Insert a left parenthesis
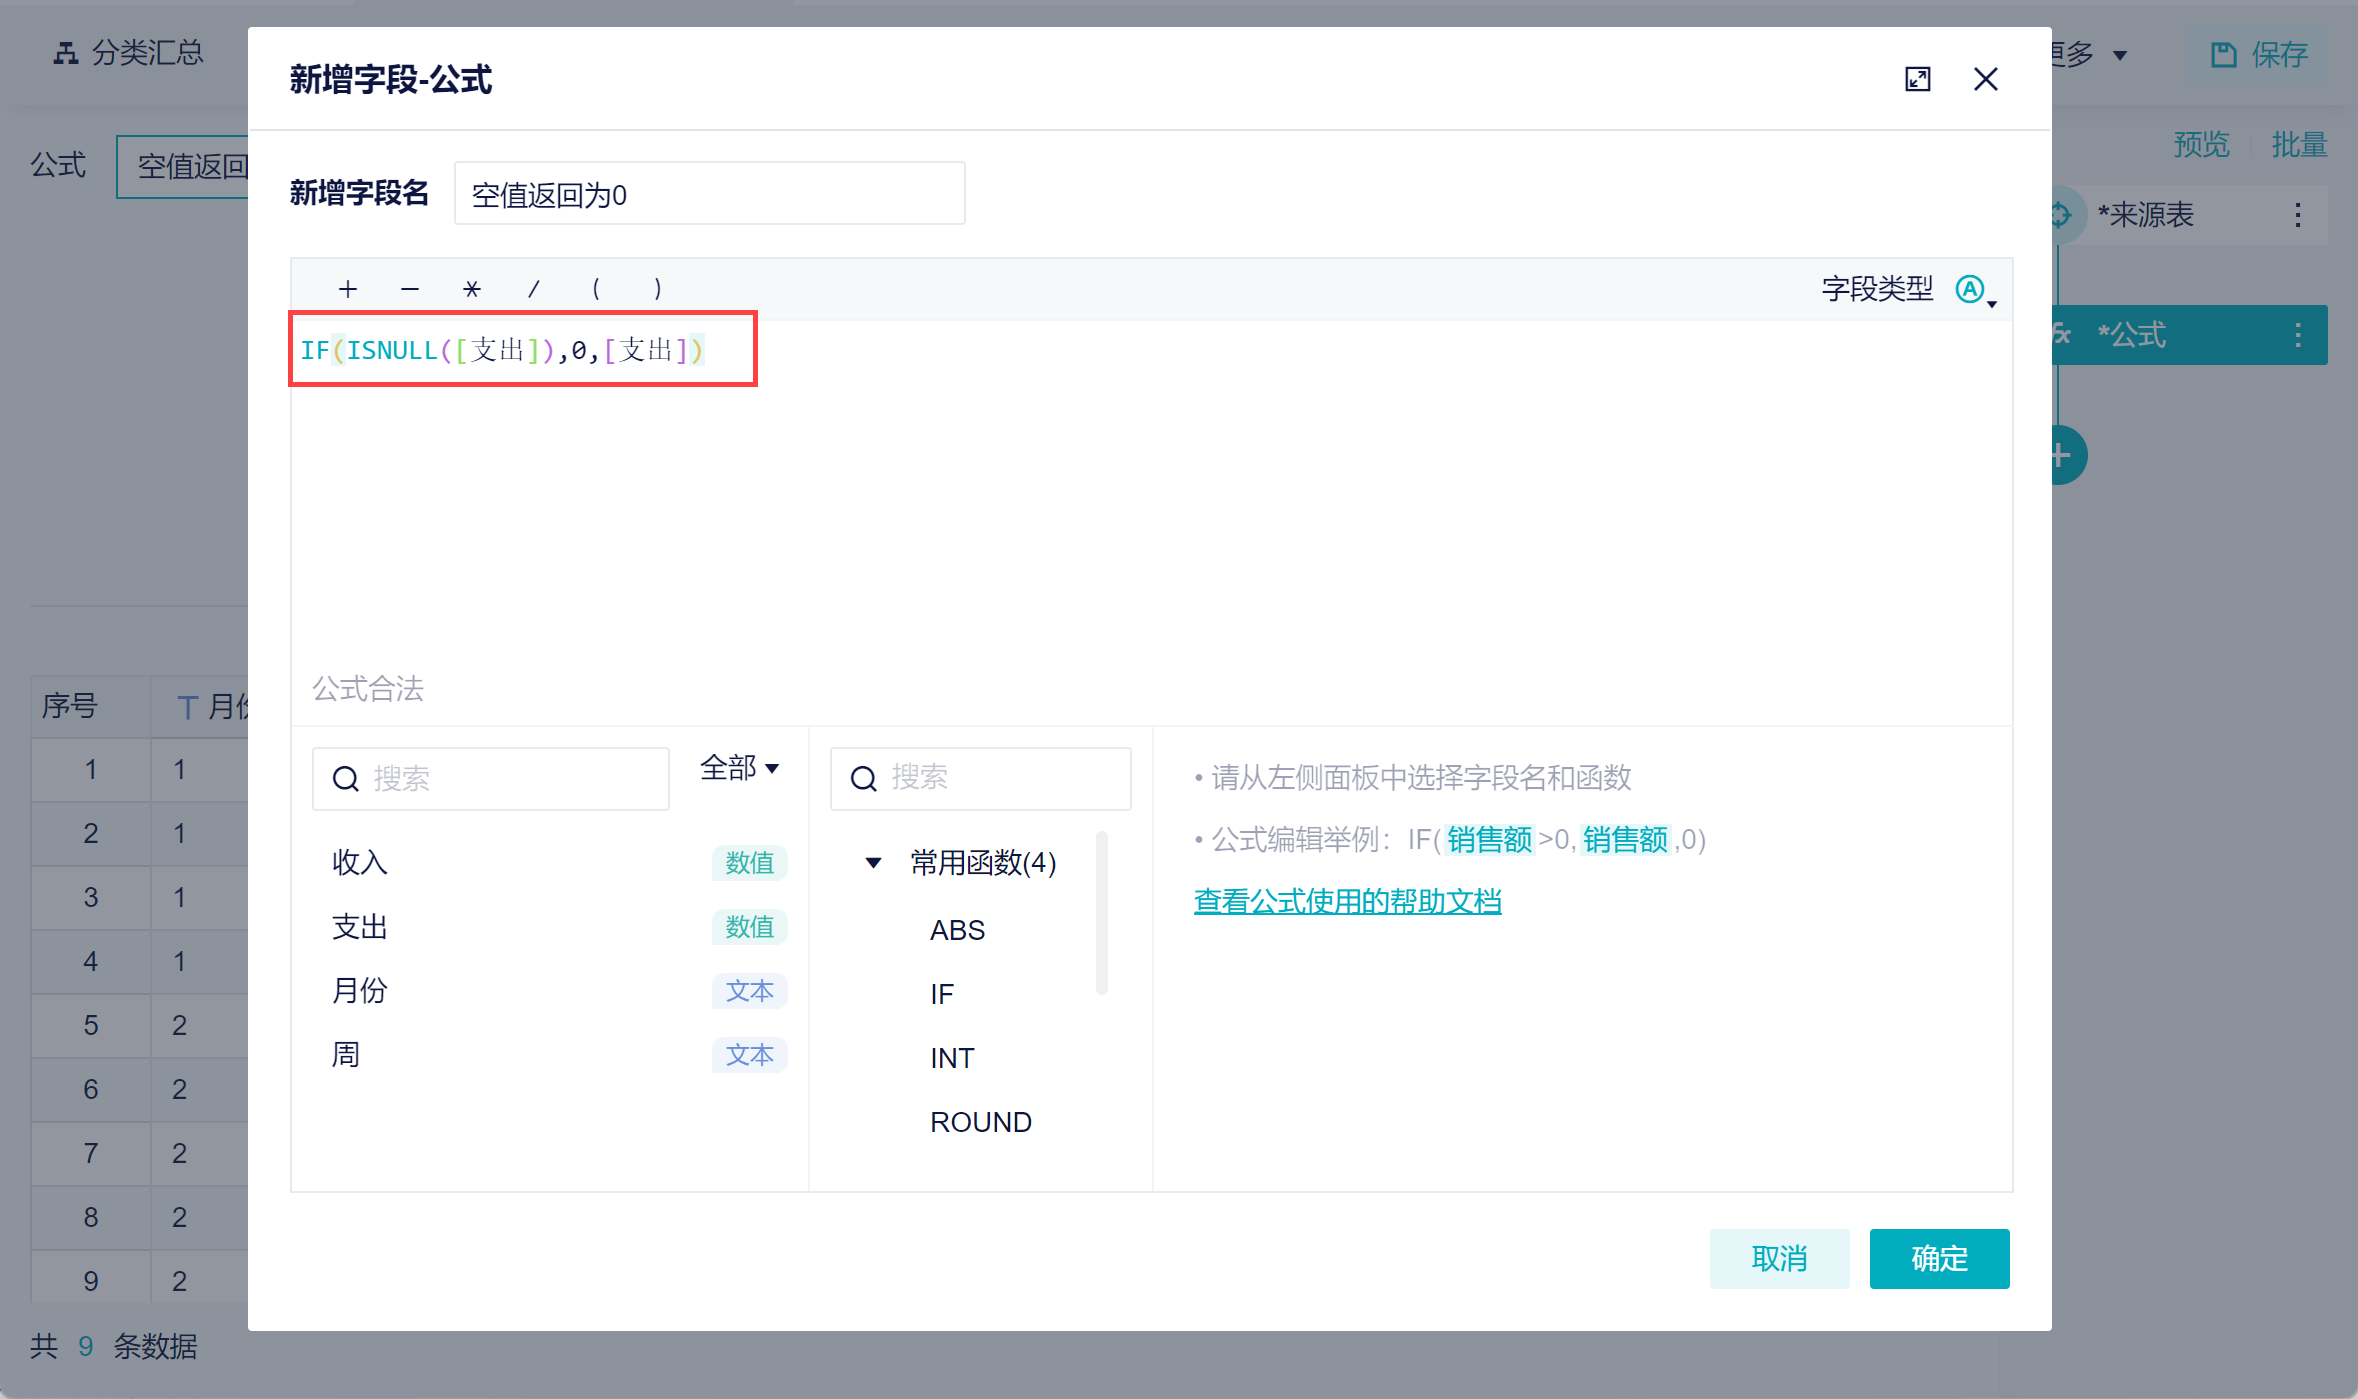Viewport: 2358px width, 1399px height. 596,290
